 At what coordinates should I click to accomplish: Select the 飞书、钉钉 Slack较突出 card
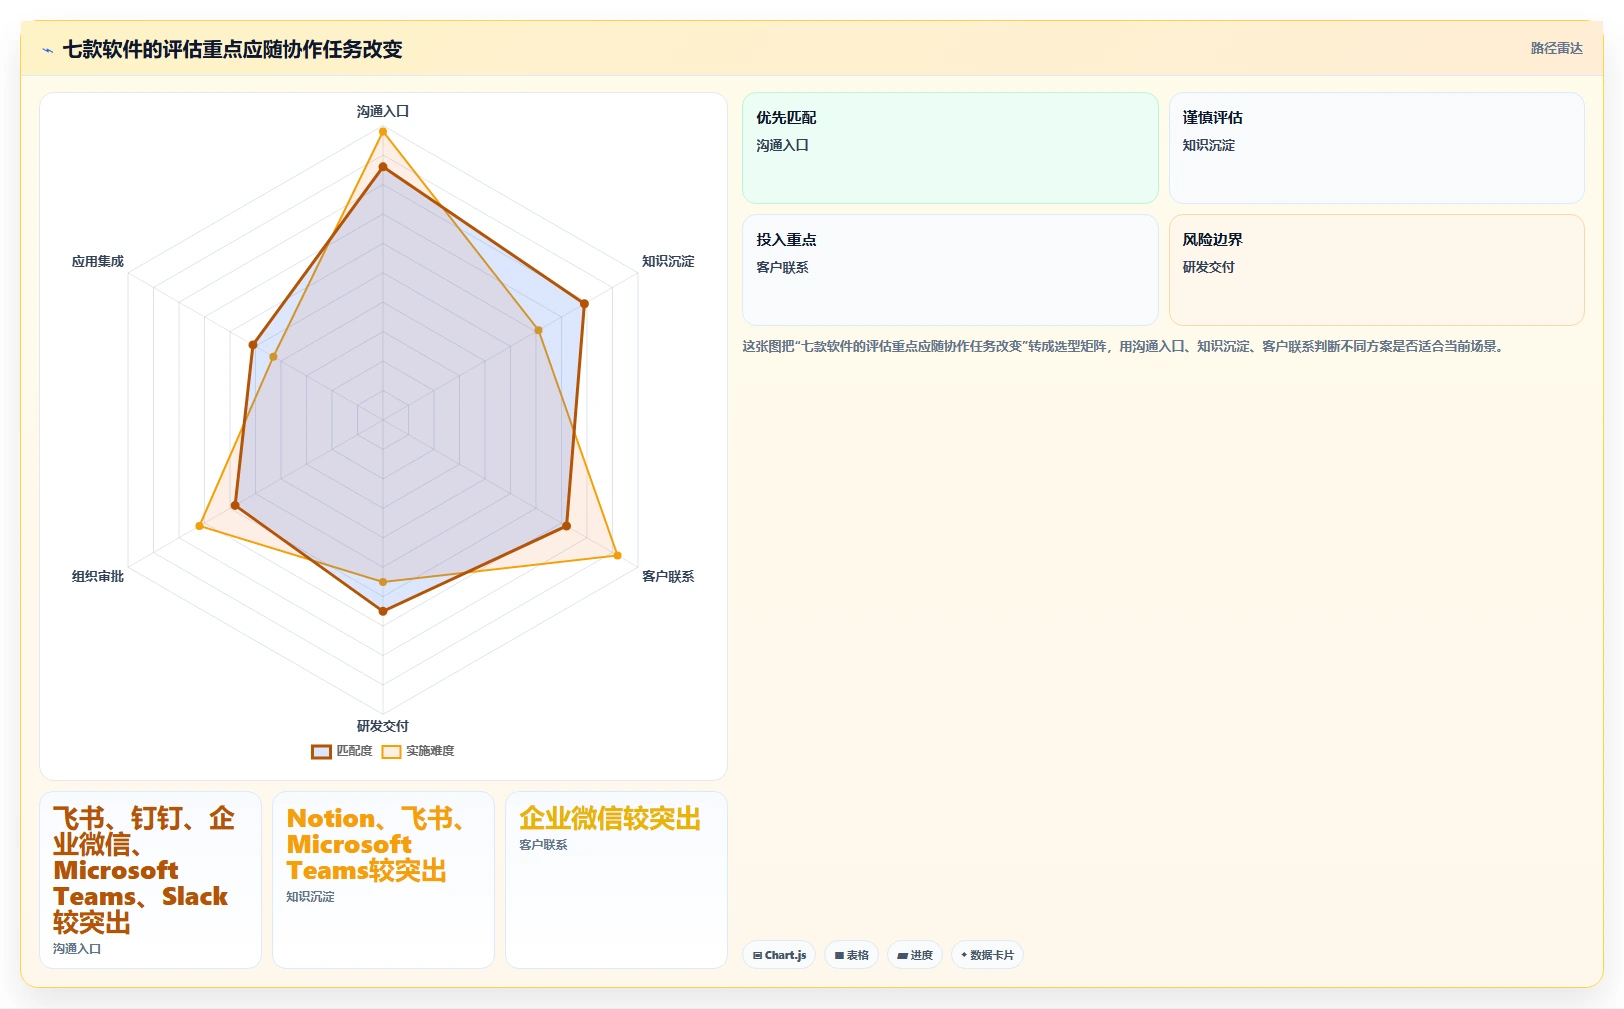pos(150,880)
